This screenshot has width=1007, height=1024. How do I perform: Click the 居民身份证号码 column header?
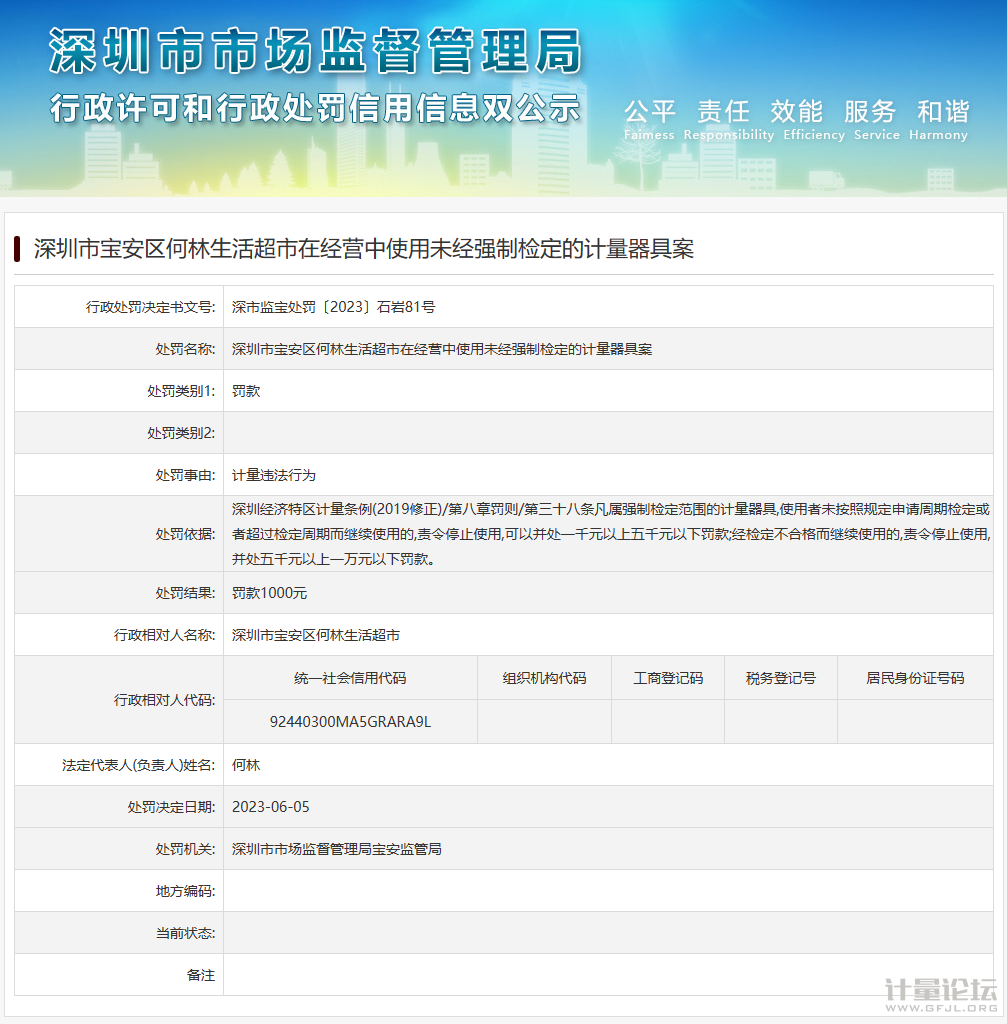(914, 678)
